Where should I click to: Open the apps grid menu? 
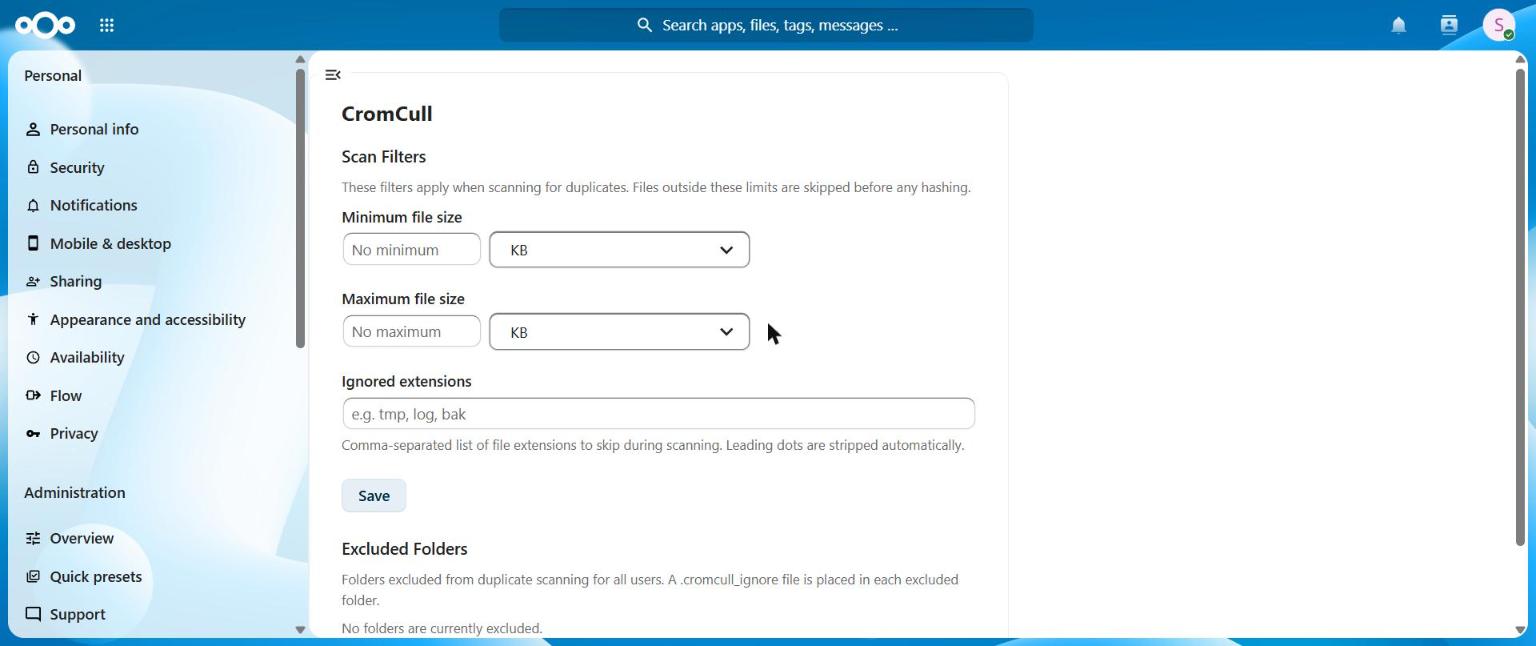(107, 25)
